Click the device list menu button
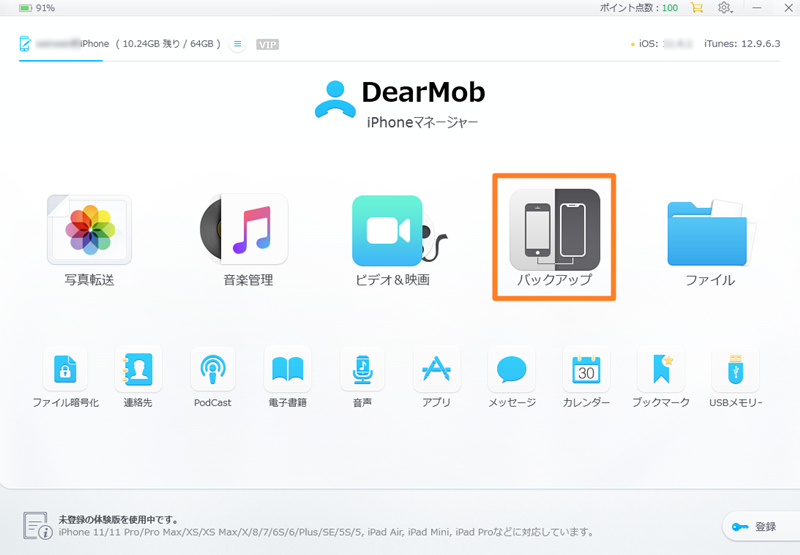 tap(237, 44)
